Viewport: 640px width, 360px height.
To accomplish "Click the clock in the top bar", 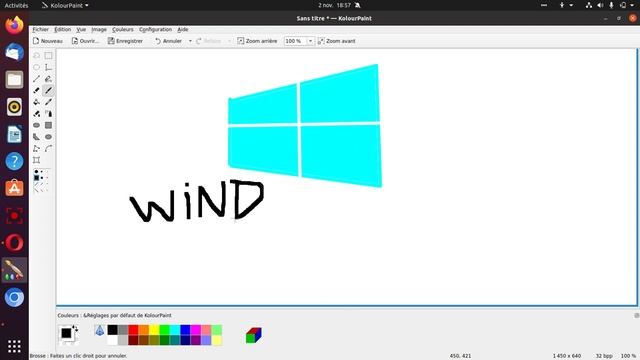I will 334,5.
